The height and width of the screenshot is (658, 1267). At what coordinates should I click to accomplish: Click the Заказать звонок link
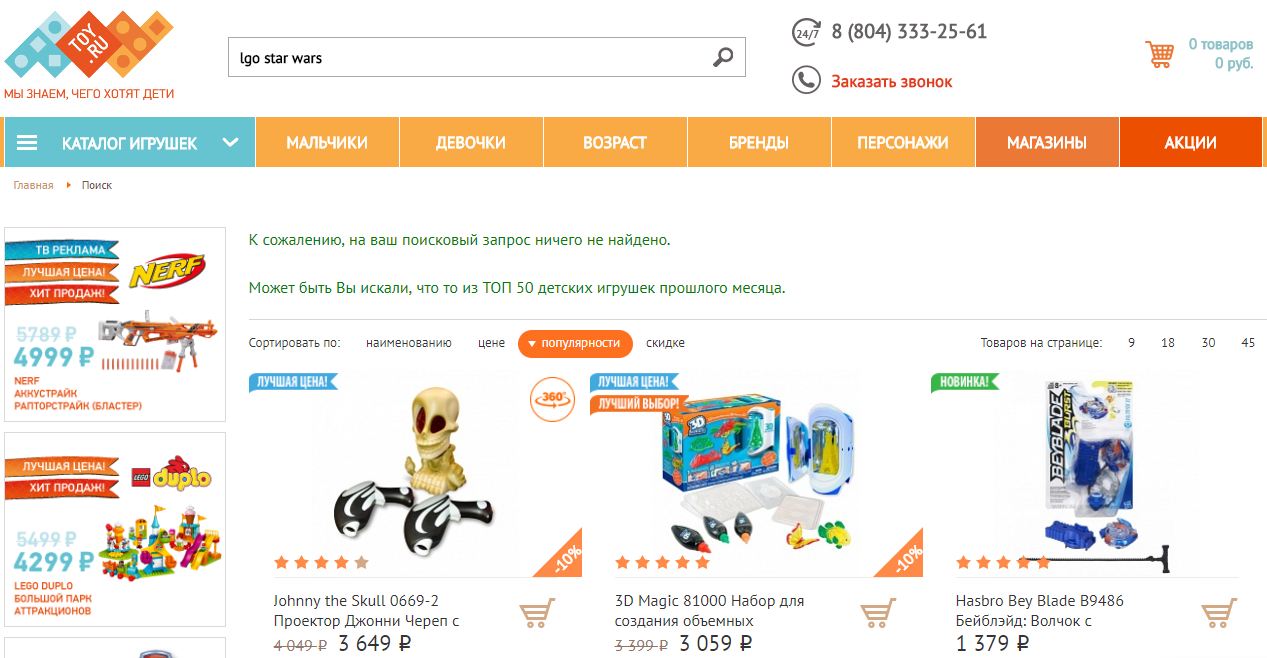(x=892, y=82)
